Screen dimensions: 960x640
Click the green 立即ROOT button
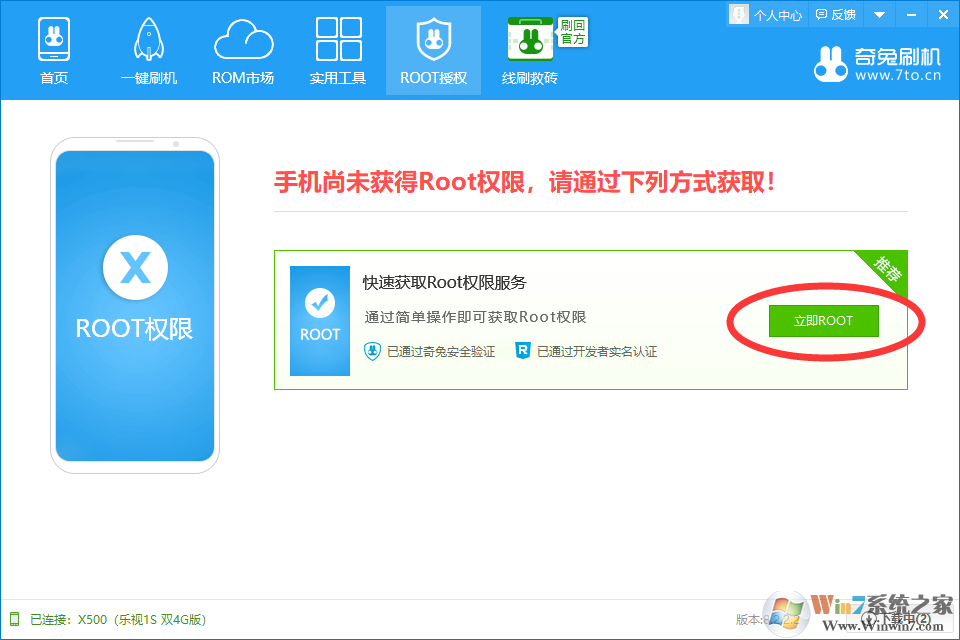coord(823,320)
